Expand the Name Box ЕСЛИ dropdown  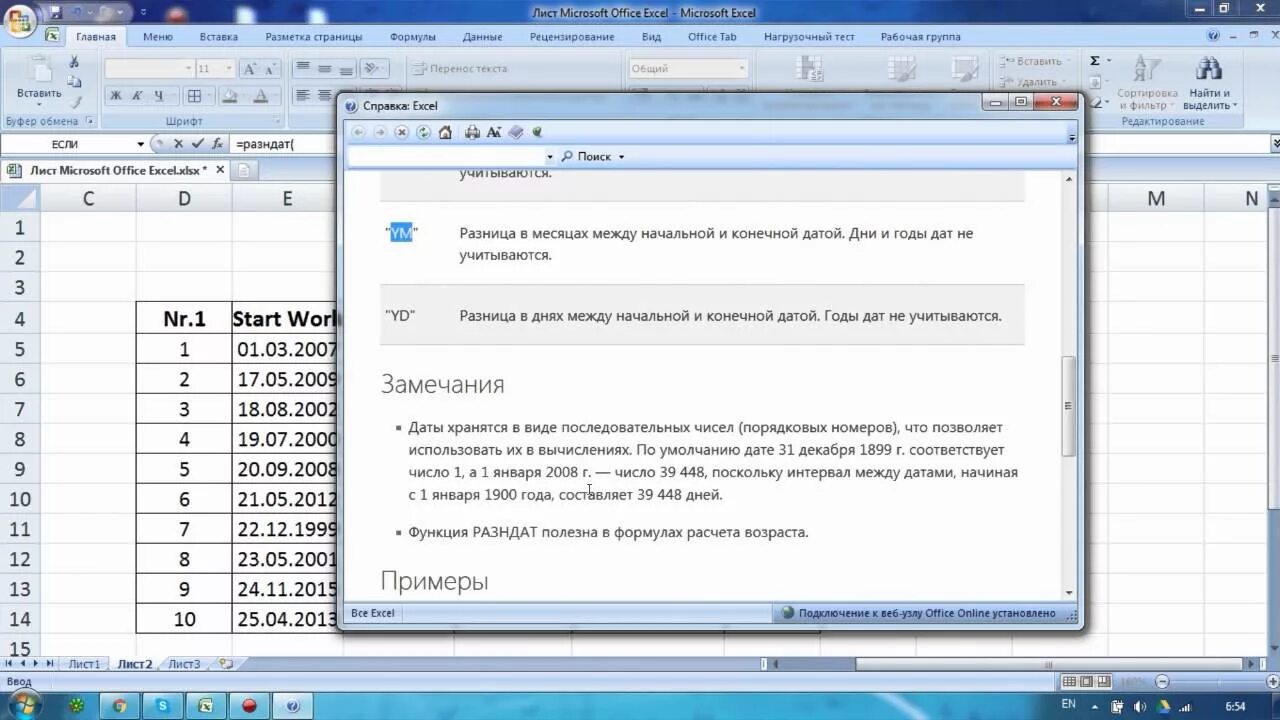click(x=140, y=144)
